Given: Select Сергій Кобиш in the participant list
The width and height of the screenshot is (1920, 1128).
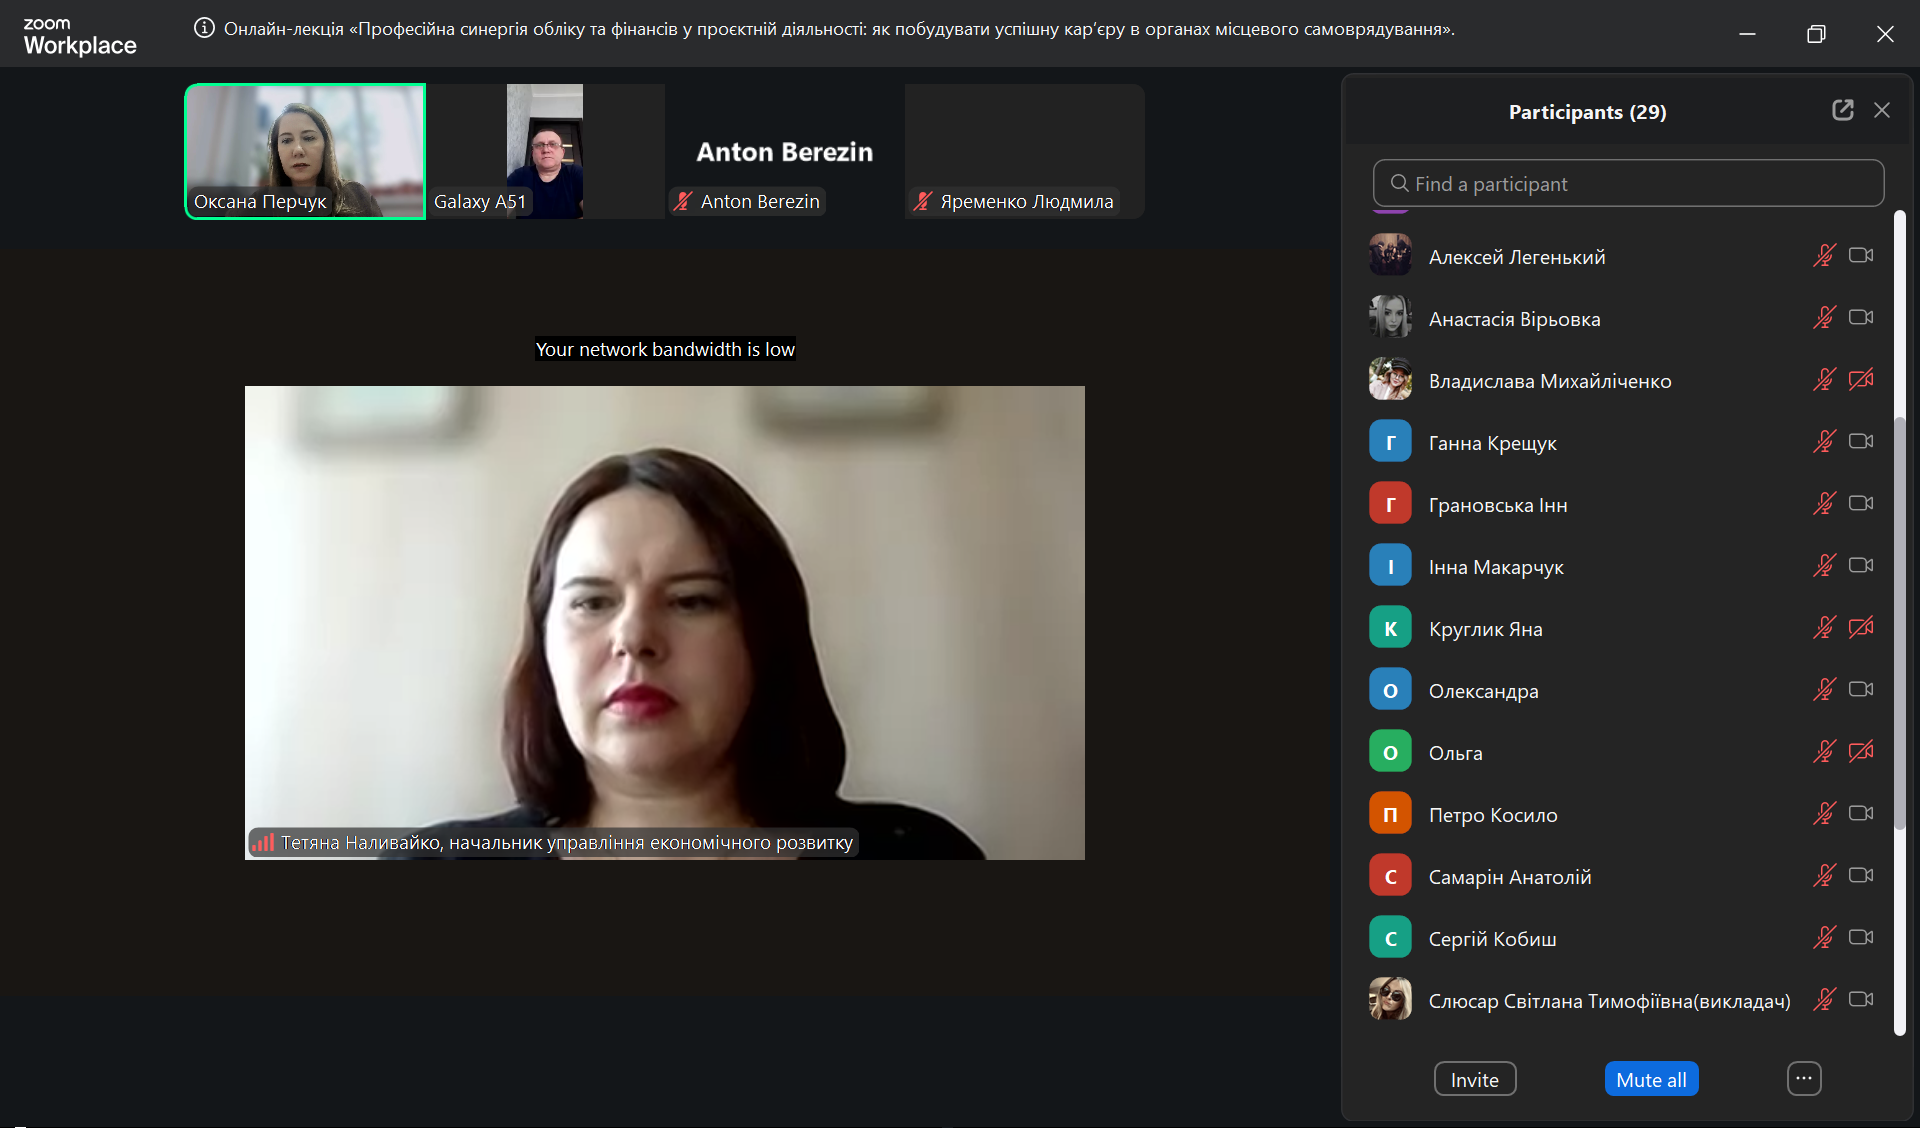Looking at the screenshot, I should [1492, 938].
